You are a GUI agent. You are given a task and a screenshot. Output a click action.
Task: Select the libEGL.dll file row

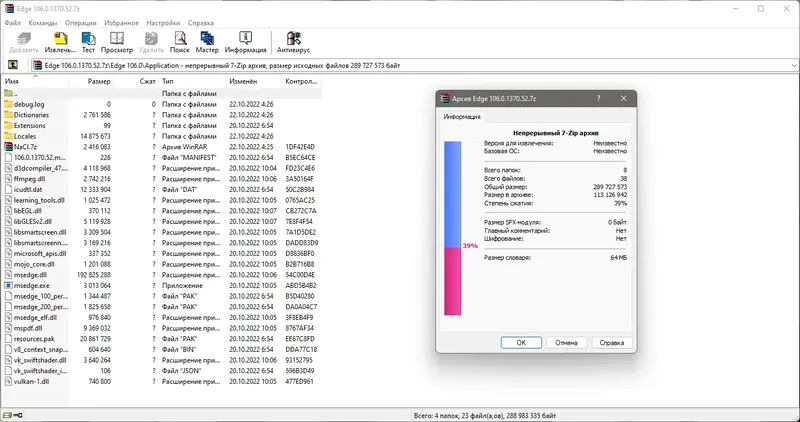(161, 211)
